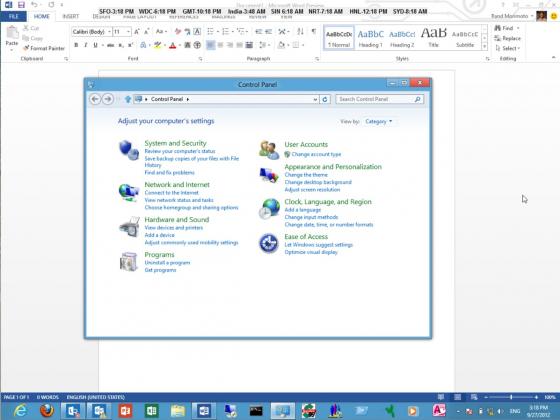
Task: Open Network and Internet category link
Action: coord(177,185)
